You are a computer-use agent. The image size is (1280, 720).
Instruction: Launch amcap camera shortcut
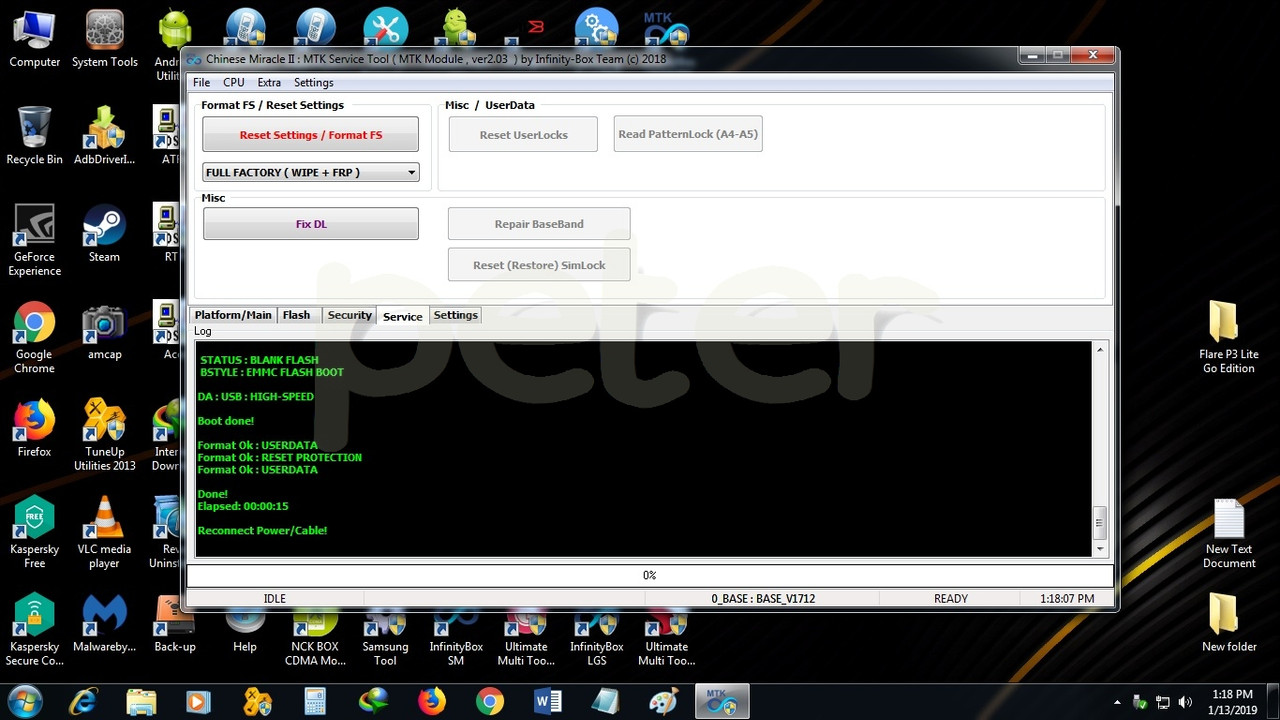click(x=104, y=332)
